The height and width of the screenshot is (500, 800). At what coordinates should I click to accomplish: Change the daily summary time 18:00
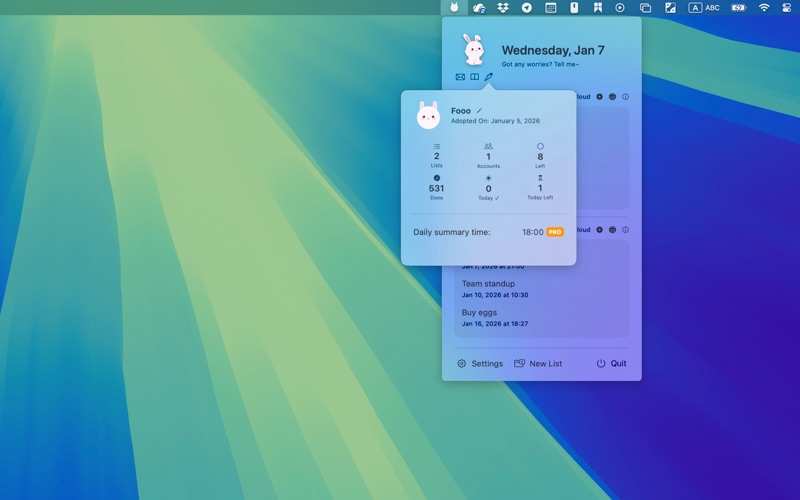pos(532,232)
